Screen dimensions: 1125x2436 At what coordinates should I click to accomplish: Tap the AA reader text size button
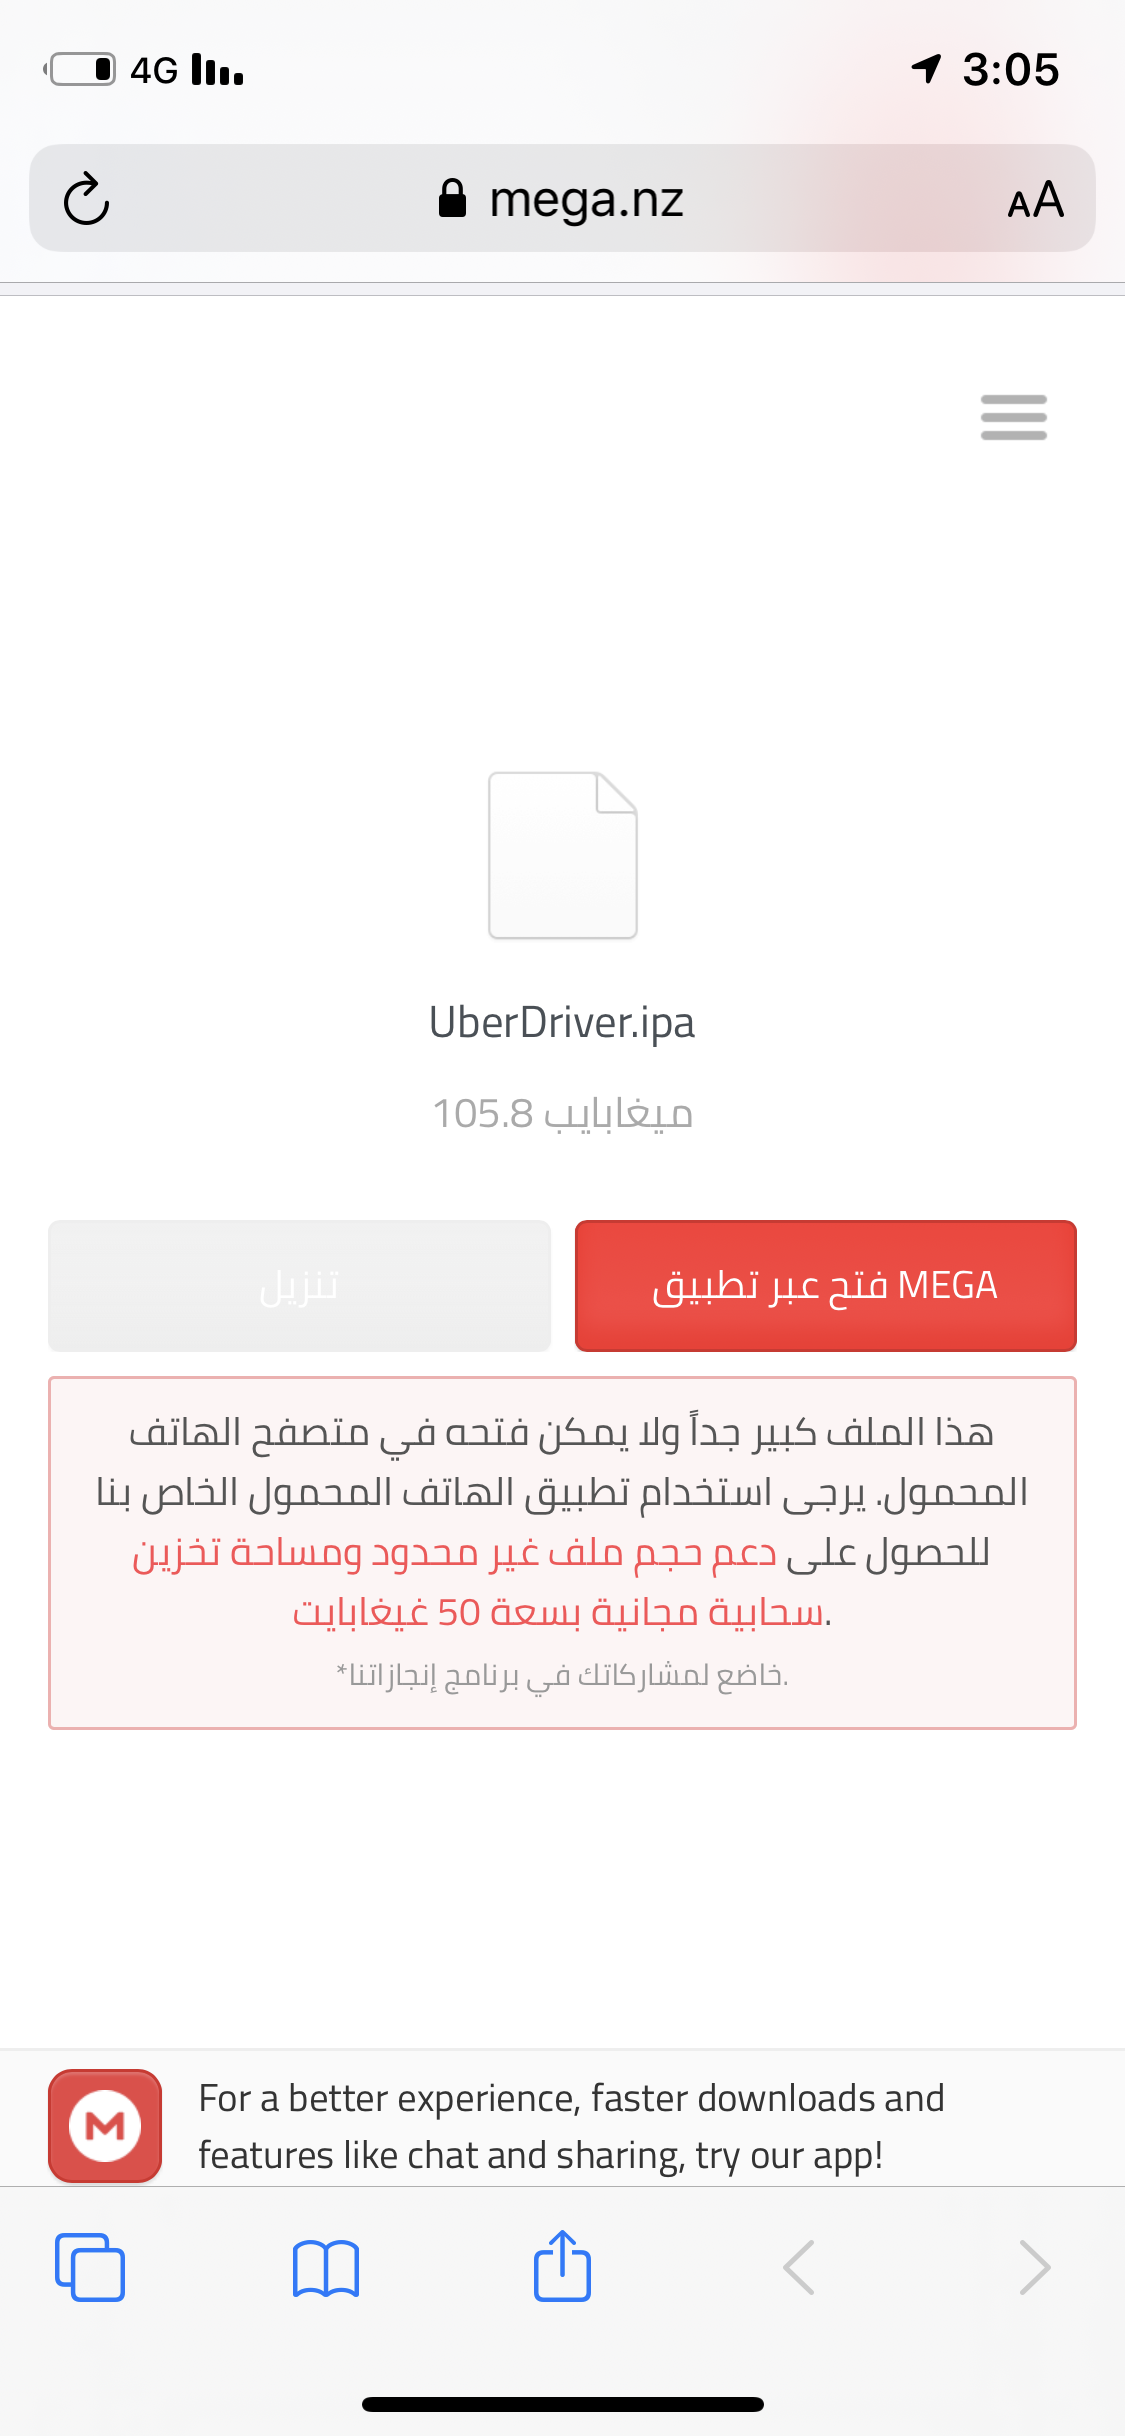1035,199
